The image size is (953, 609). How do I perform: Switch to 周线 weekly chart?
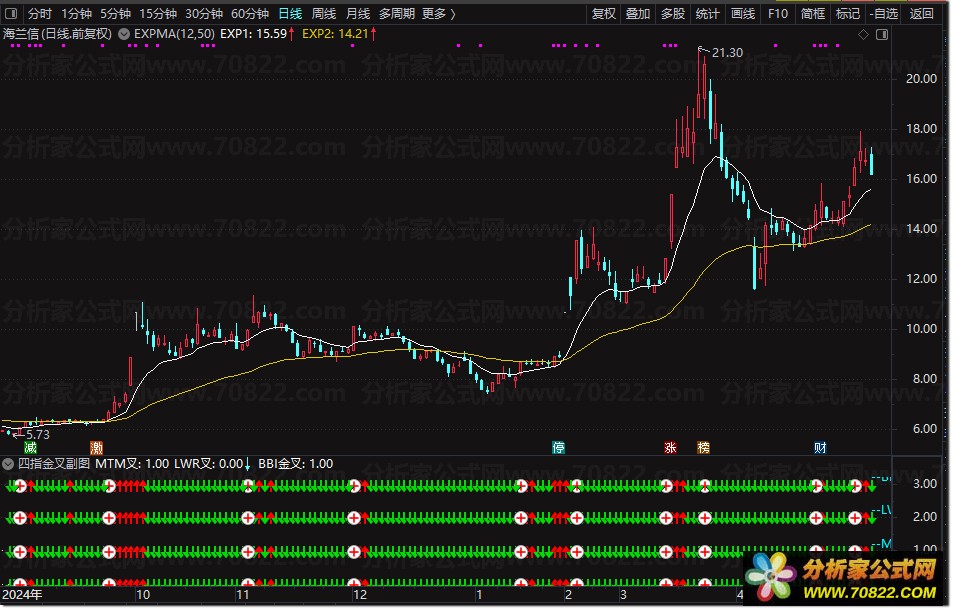click(324, 13)
